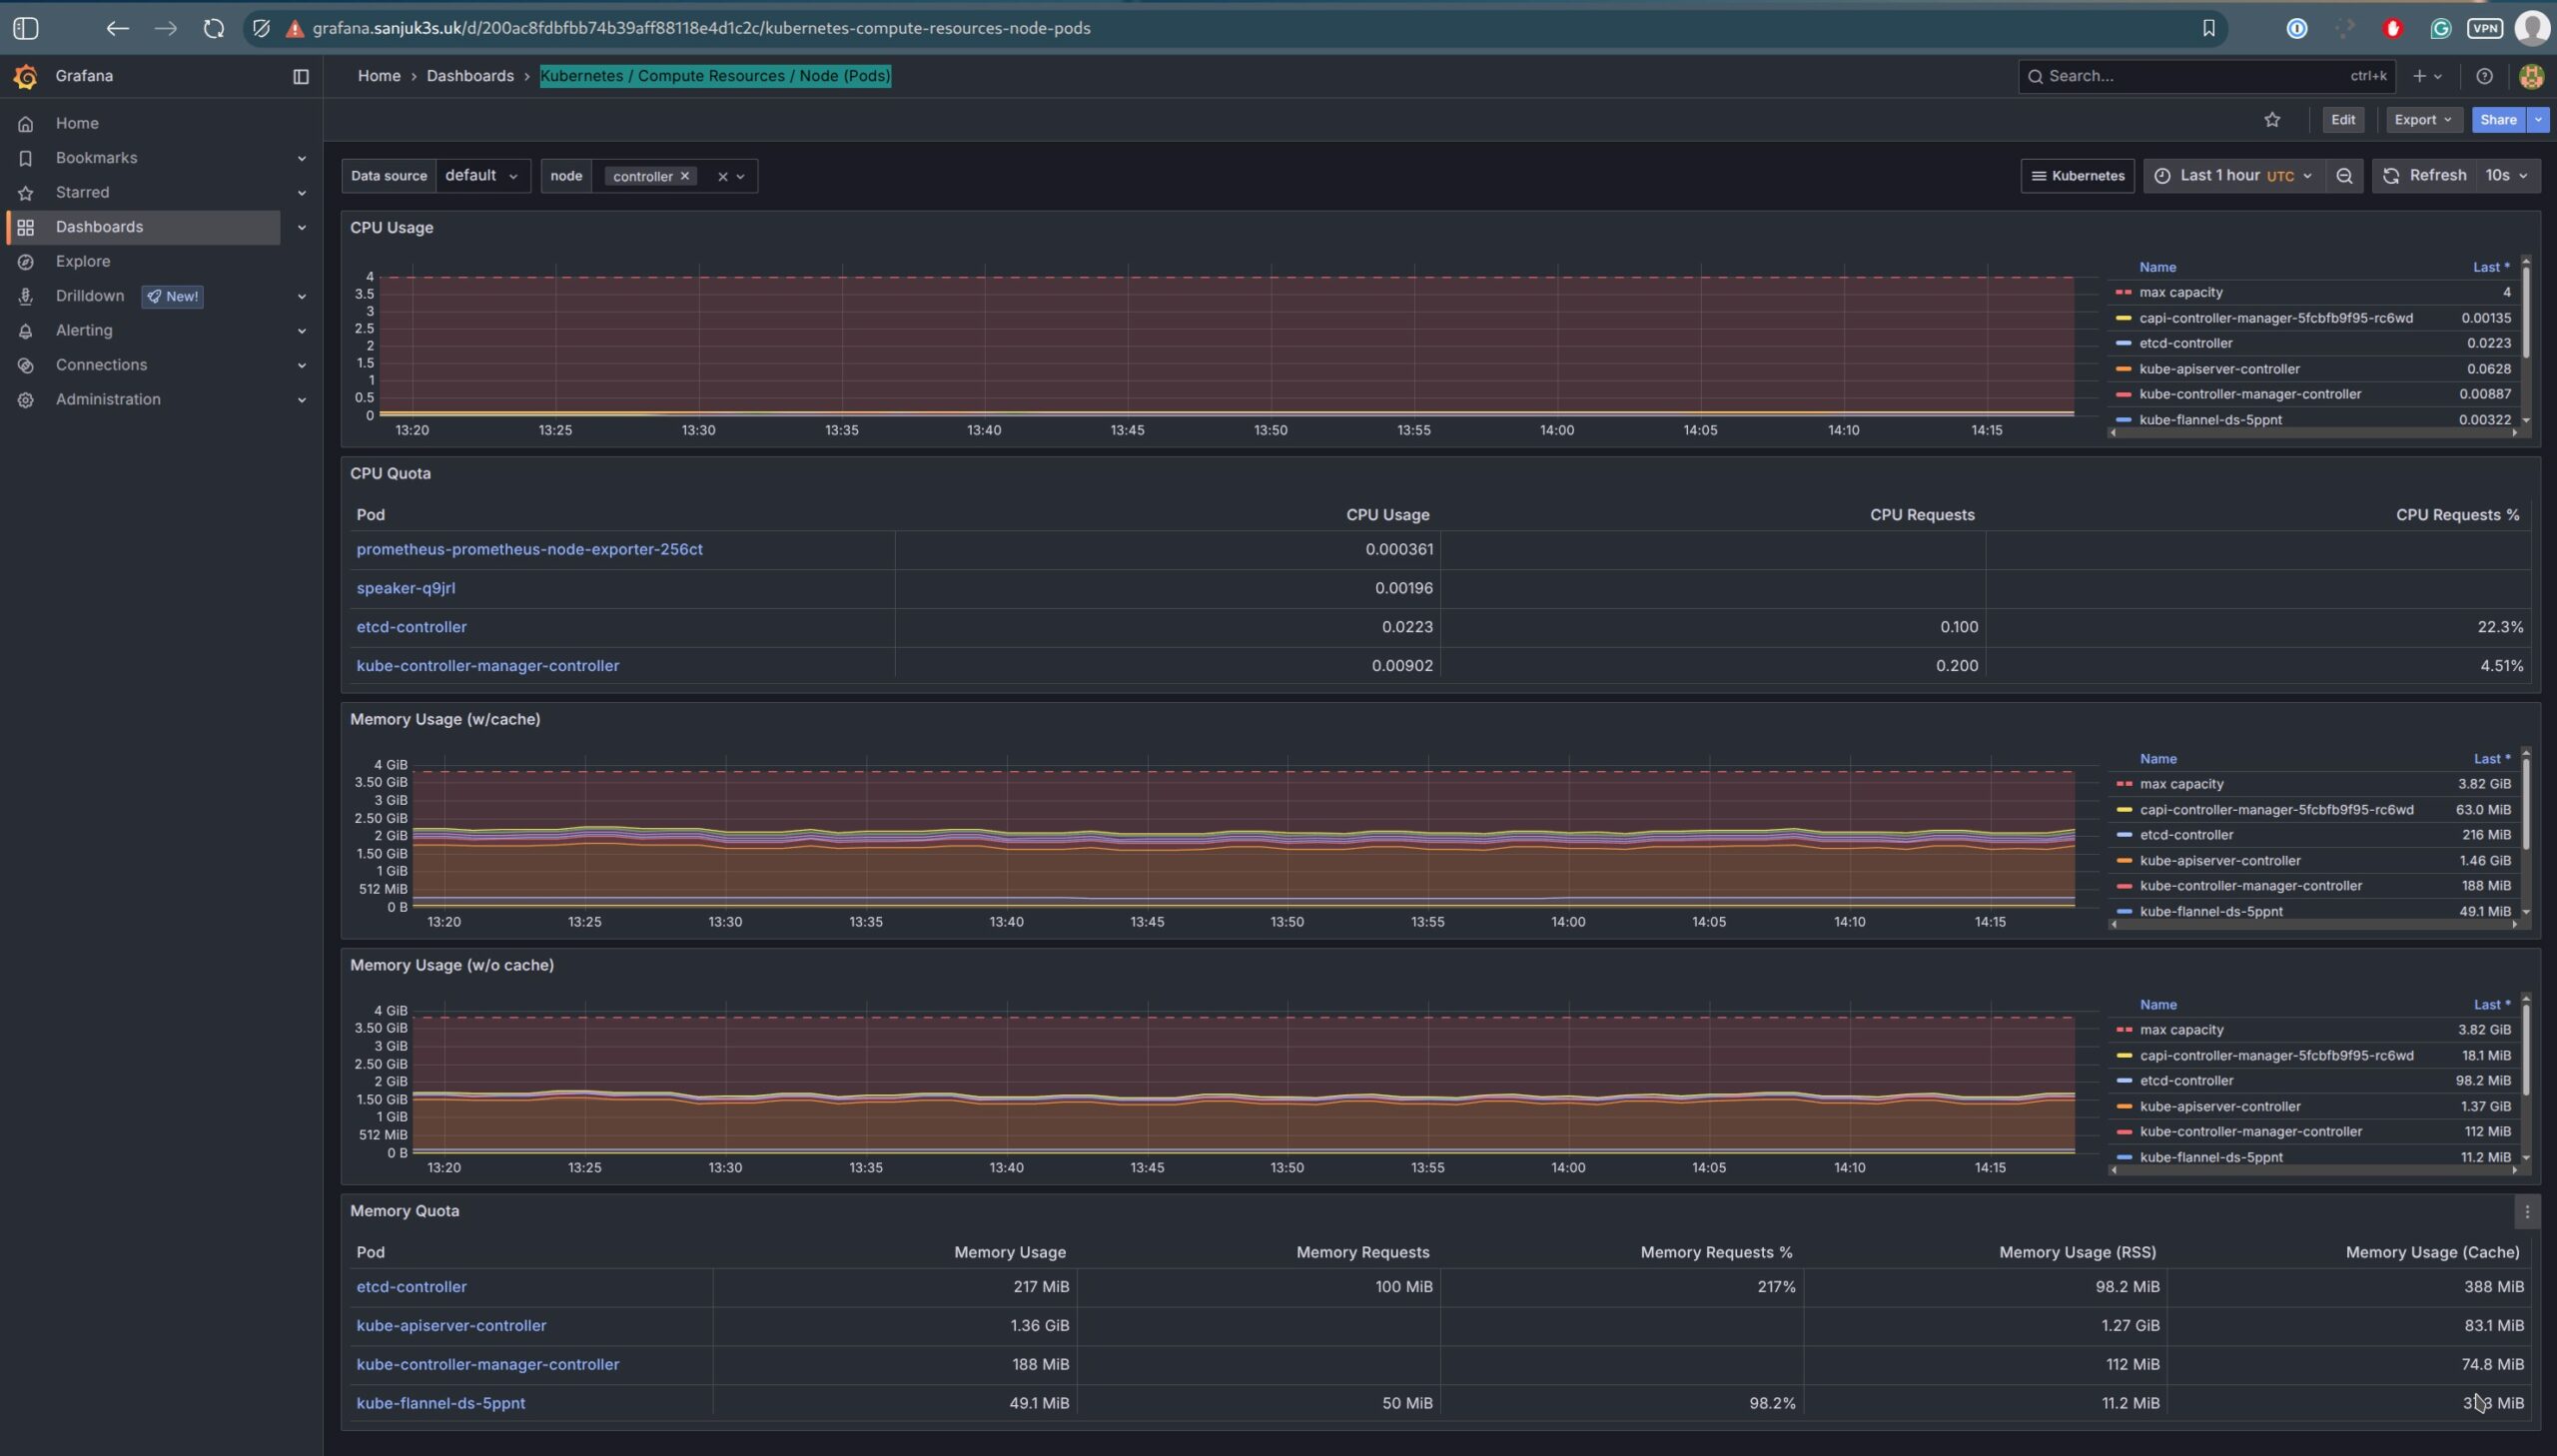Toggle kube-controller-manager-controller in Memory w/cache legend

point(2250,886)
